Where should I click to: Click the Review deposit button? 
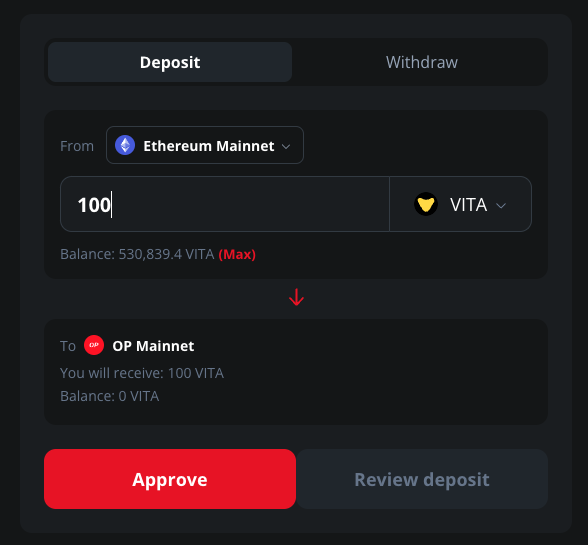coord(422,479)
